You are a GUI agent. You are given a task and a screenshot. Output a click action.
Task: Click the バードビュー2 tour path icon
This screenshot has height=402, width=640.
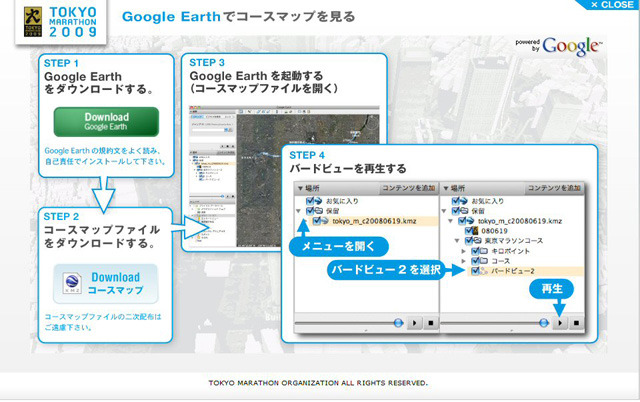(x=483, y=271)
